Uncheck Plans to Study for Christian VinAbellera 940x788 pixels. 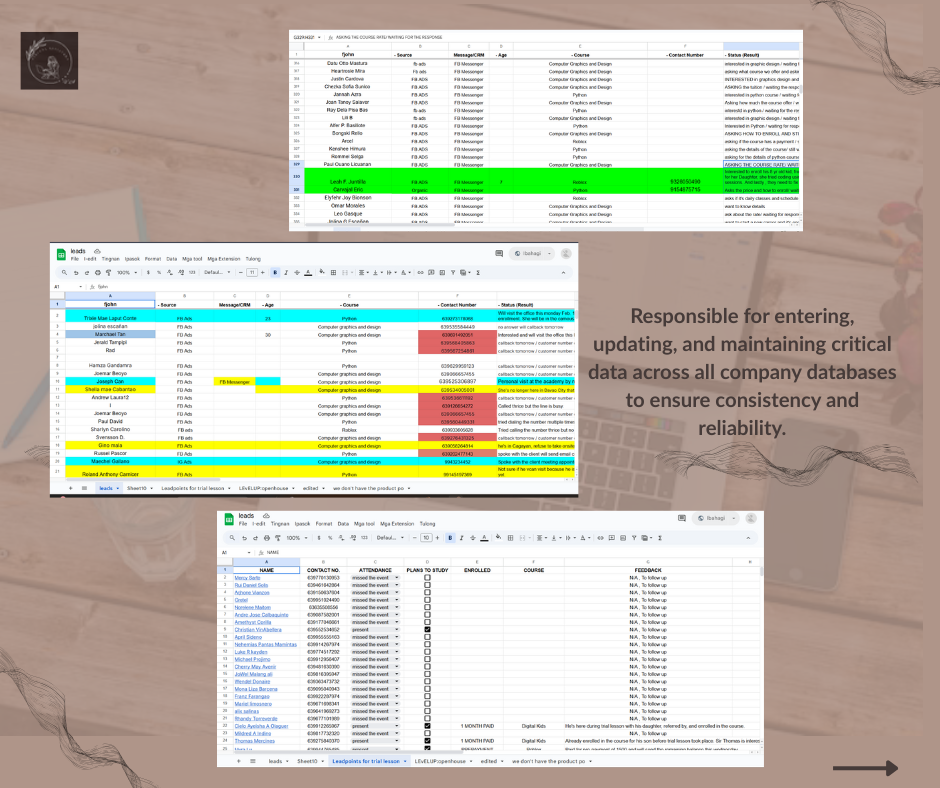[x=427, y=630]
